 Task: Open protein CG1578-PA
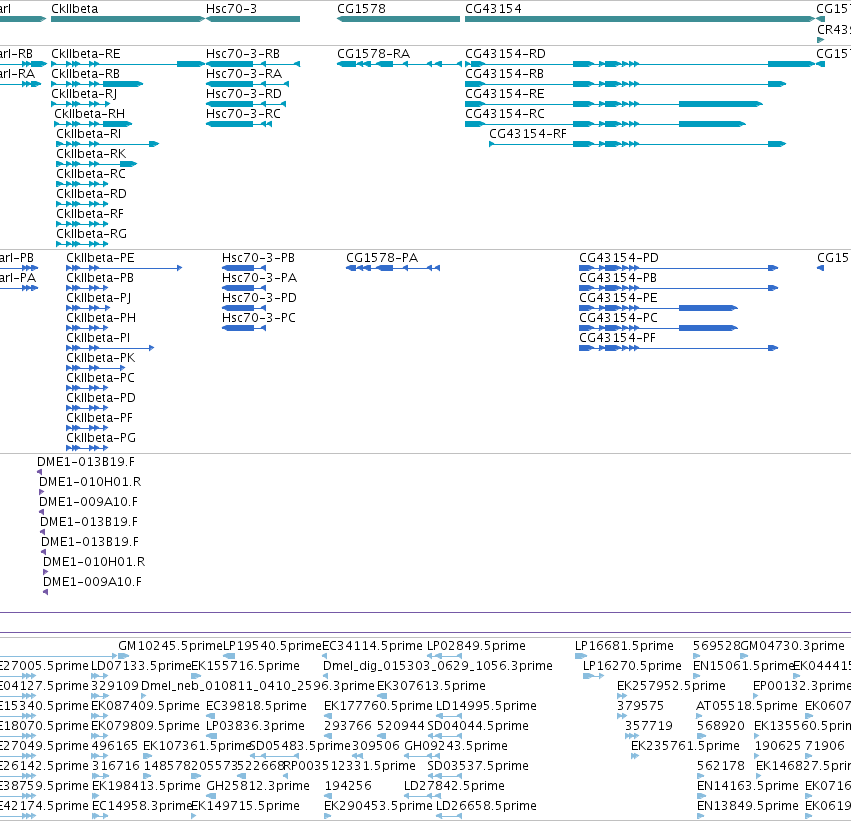(x=382, y=258)
